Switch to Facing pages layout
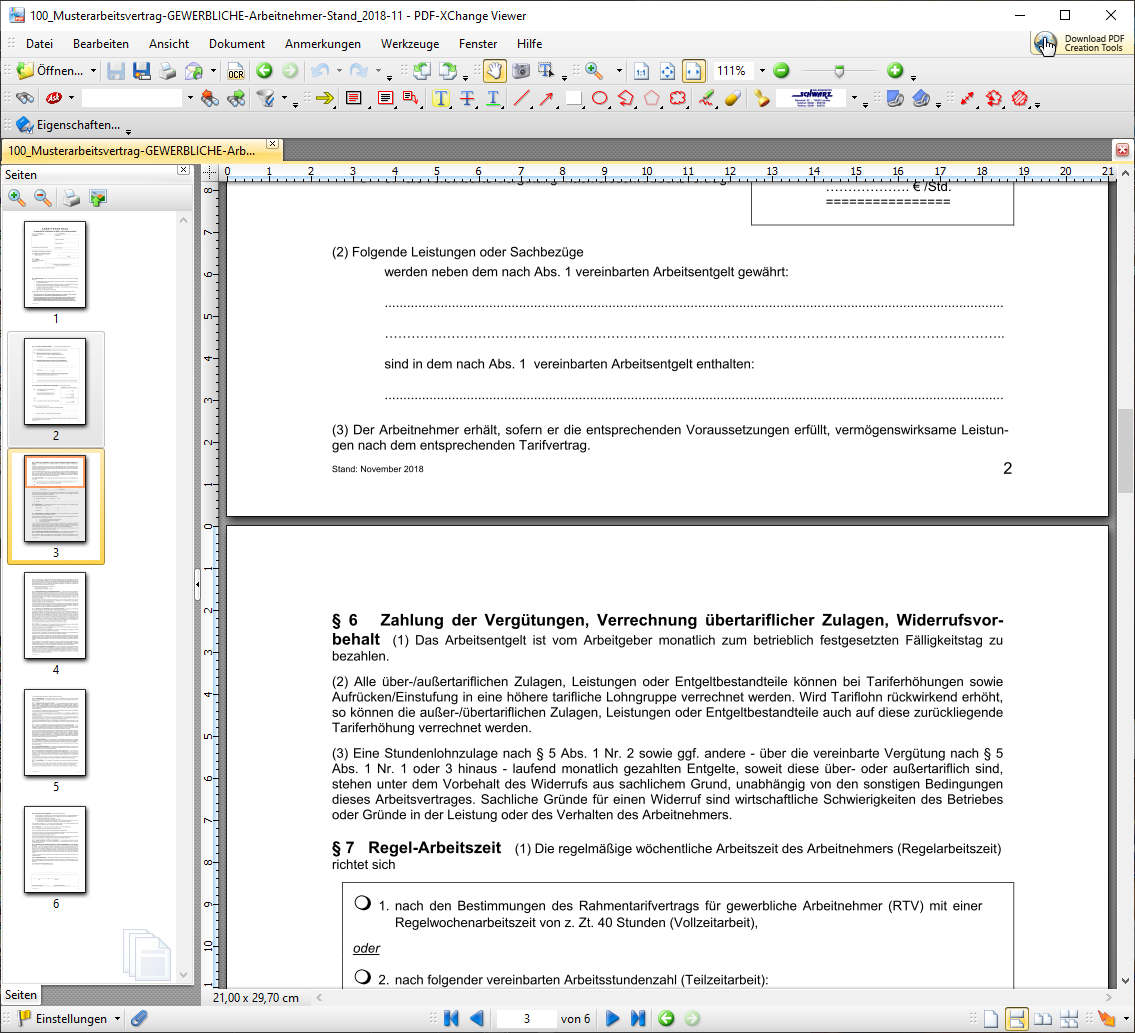This screenshot has height=1033, width=1135. [x=1043, y=1019]
